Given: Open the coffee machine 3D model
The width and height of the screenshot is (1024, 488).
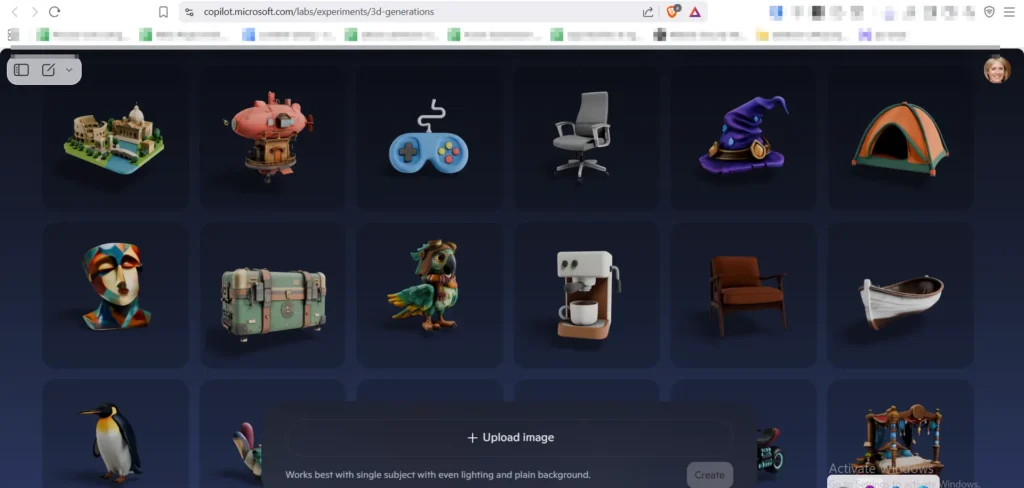Looking at the screenshot, I should 586,295.
